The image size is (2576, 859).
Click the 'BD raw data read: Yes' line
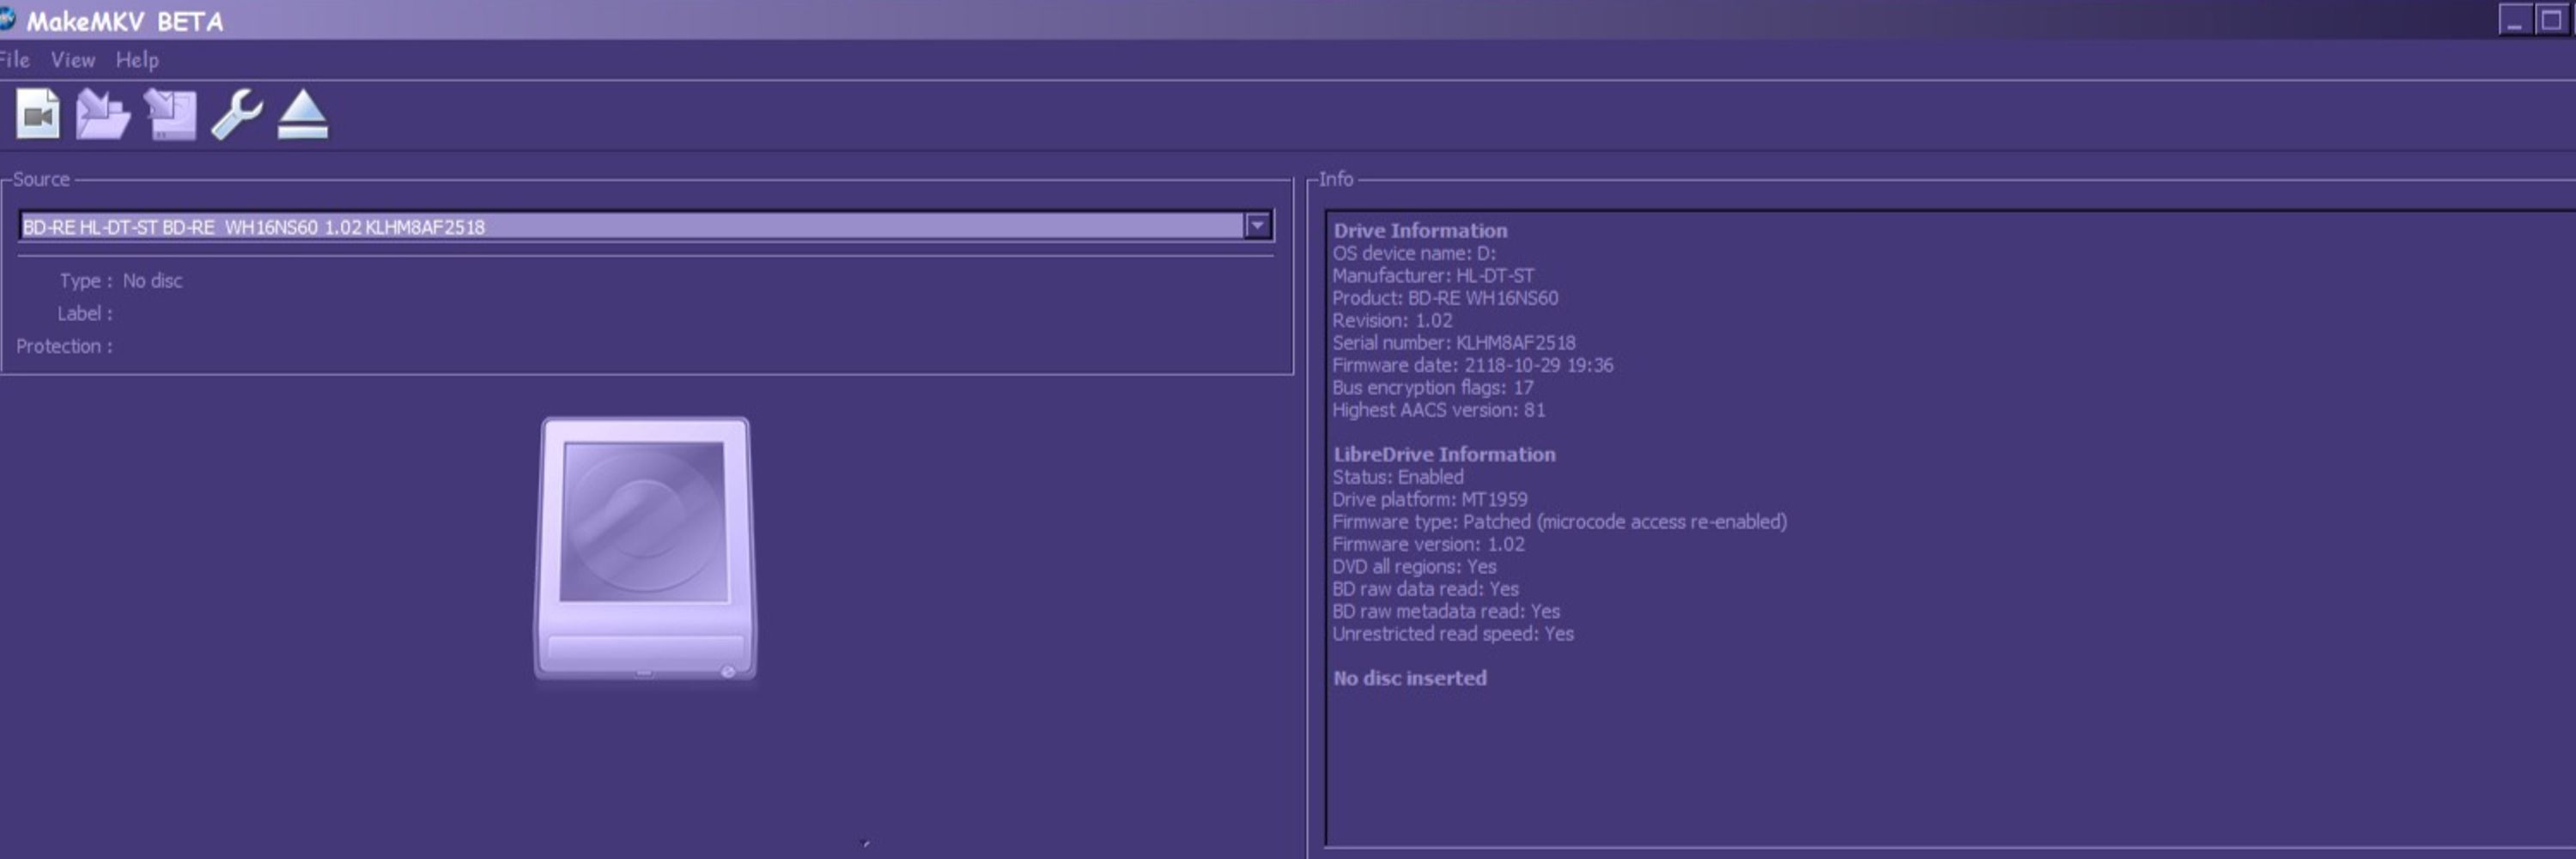(x=1425, y=589)
